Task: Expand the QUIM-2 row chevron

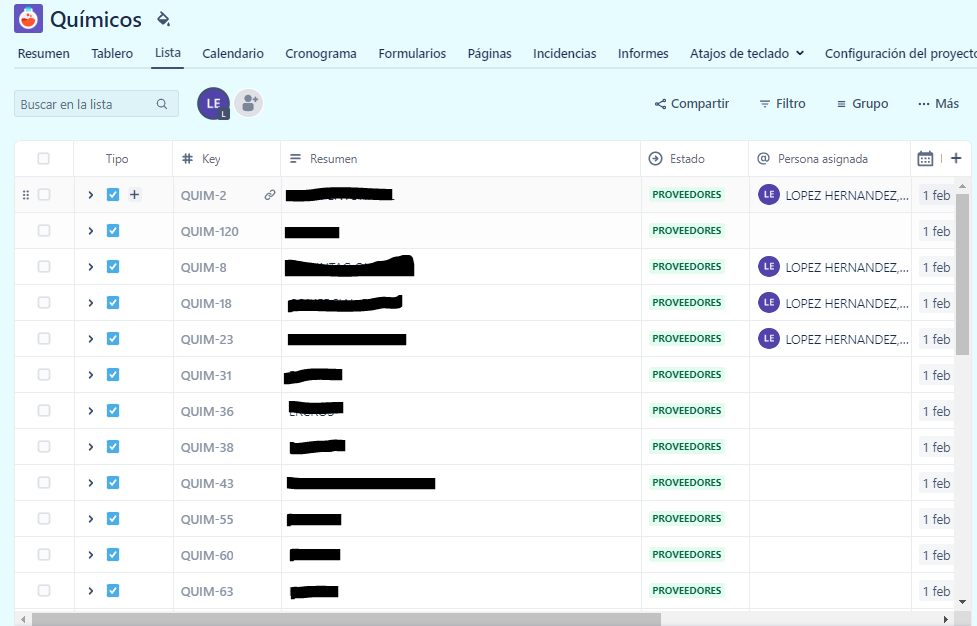Action: tap(90, 195)
